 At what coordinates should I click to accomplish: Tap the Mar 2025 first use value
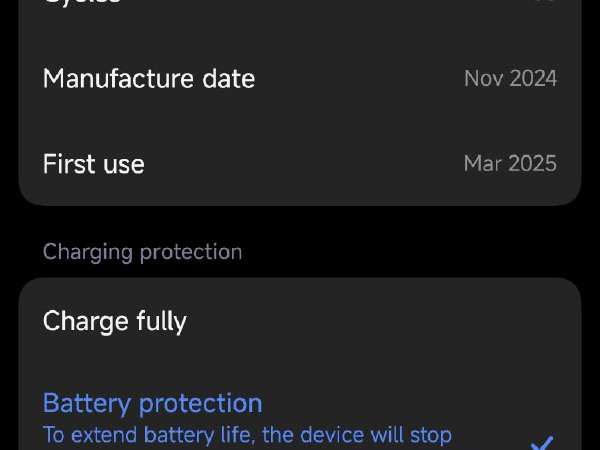(510, 164)
